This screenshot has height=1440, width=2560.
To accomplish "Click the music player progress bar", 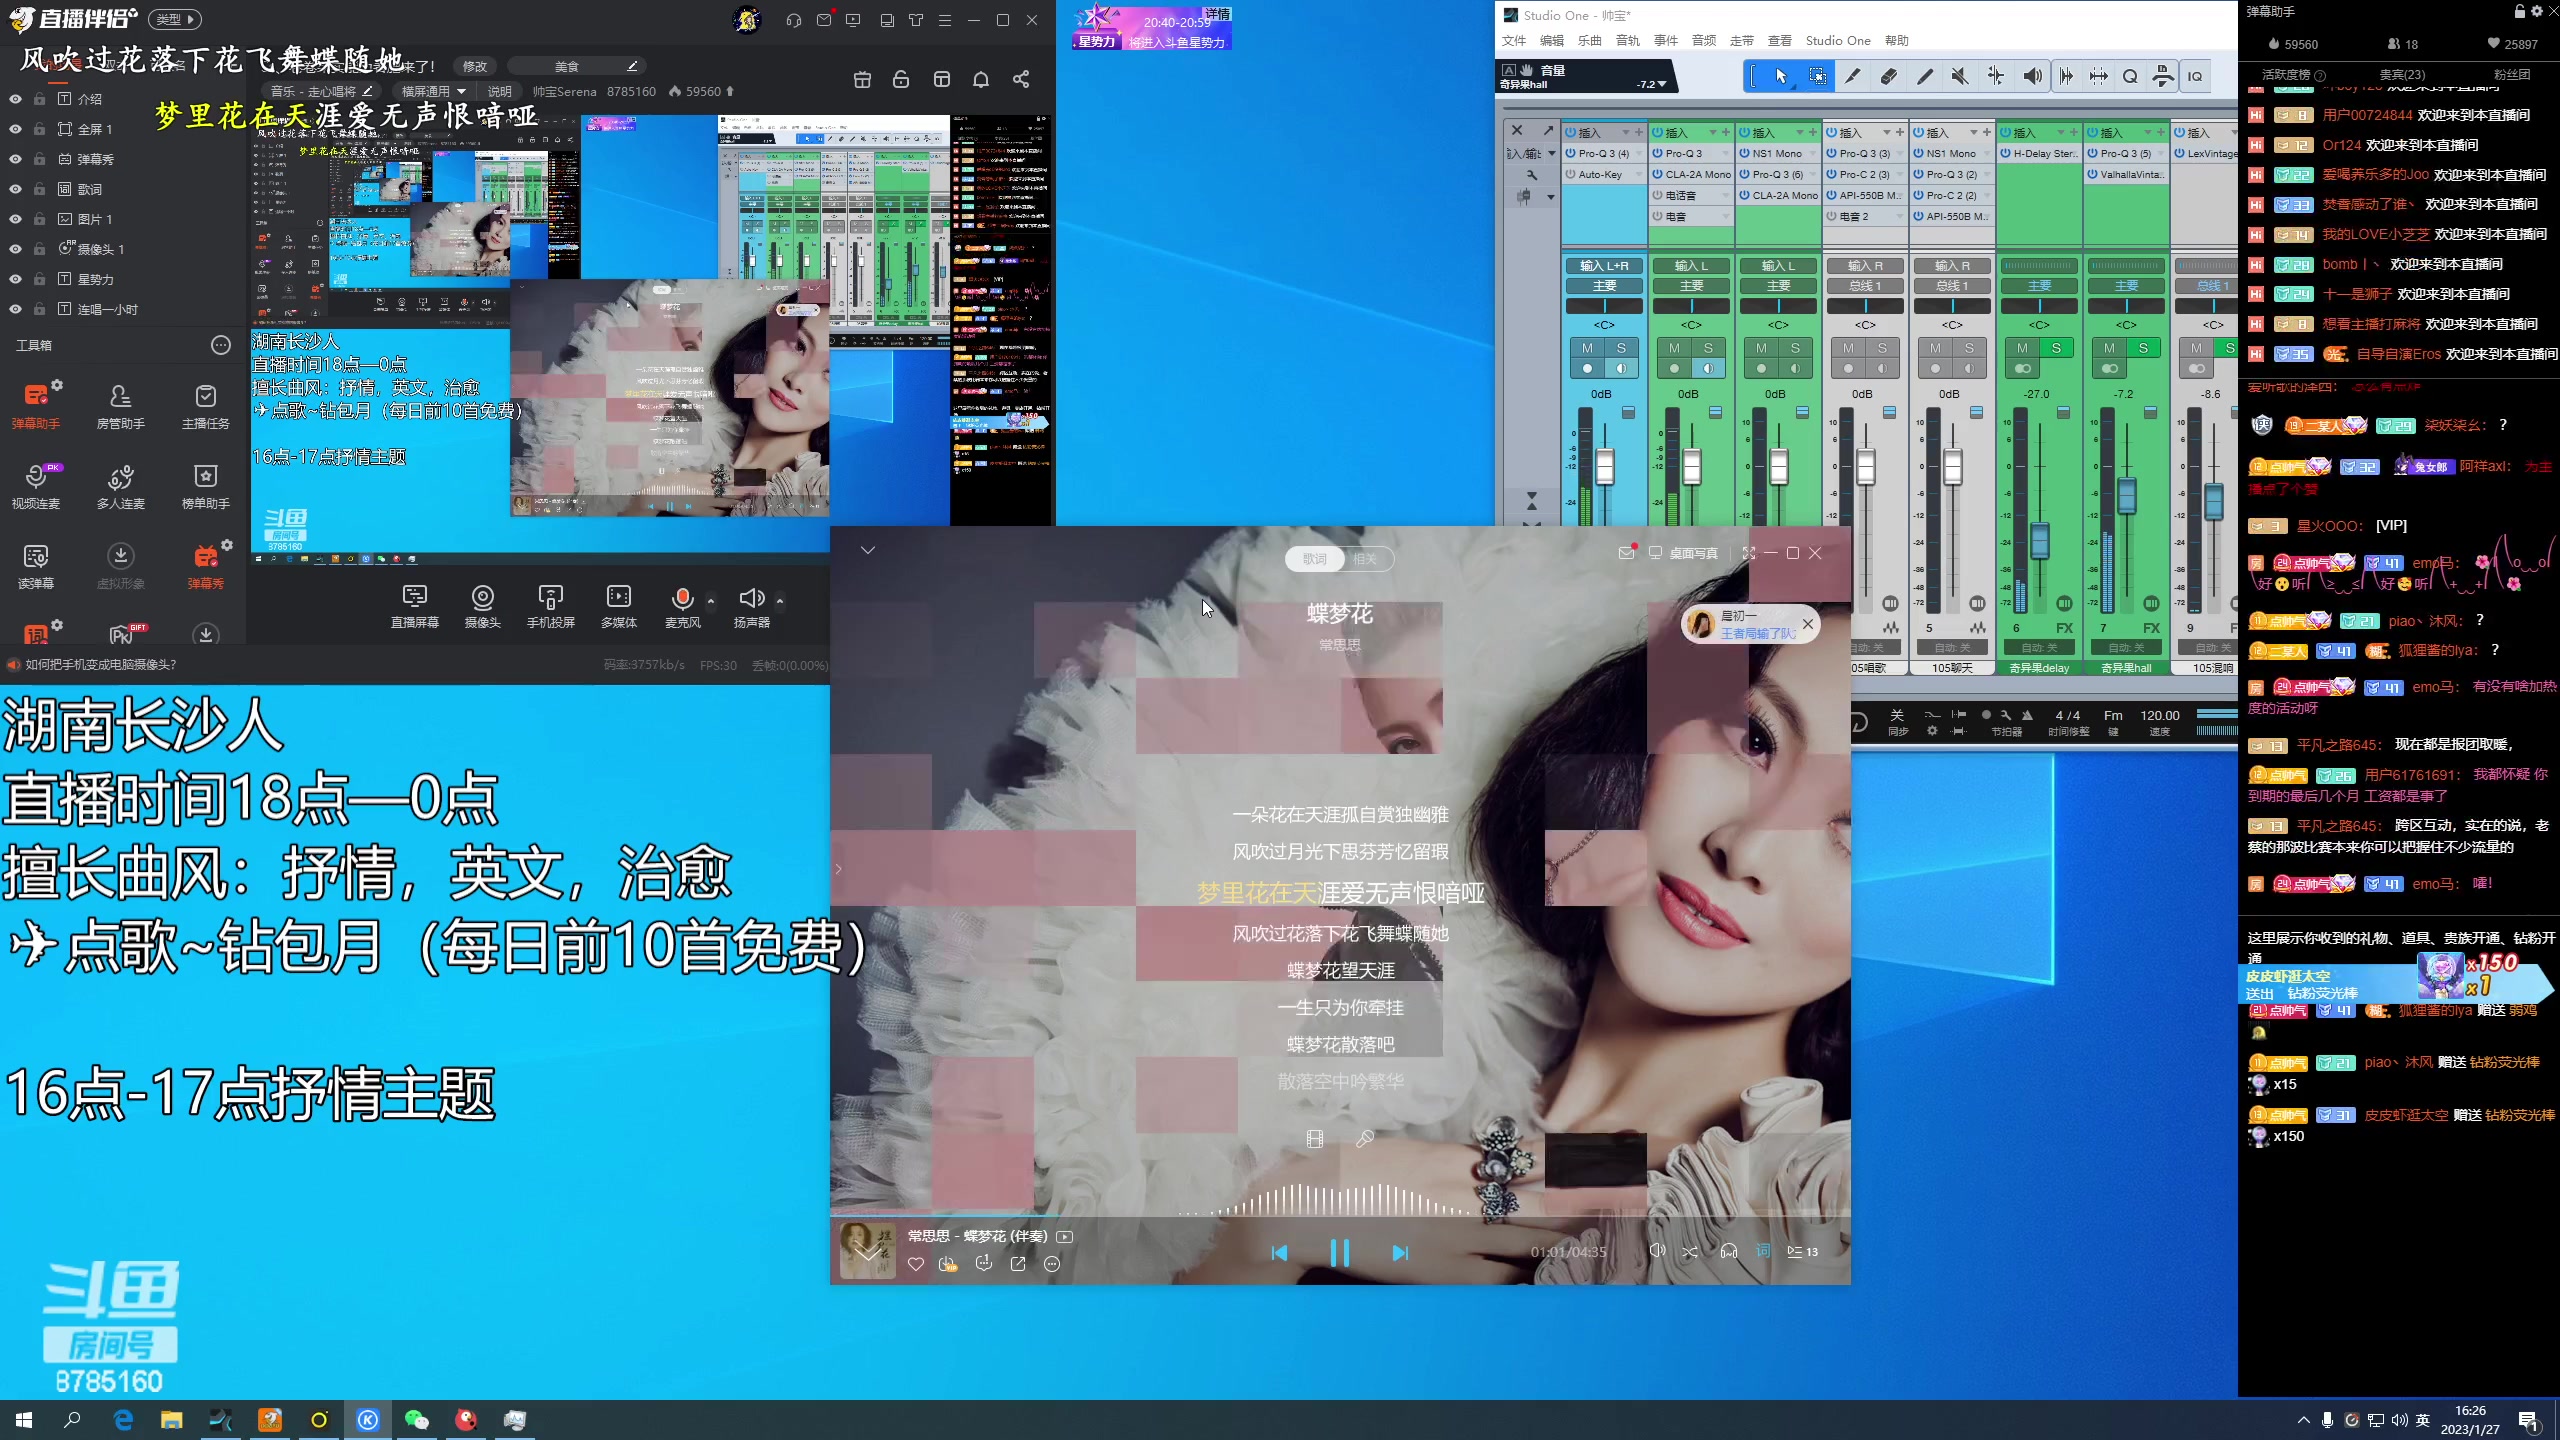I will pyautogui.click(x=1340, y=1217).
